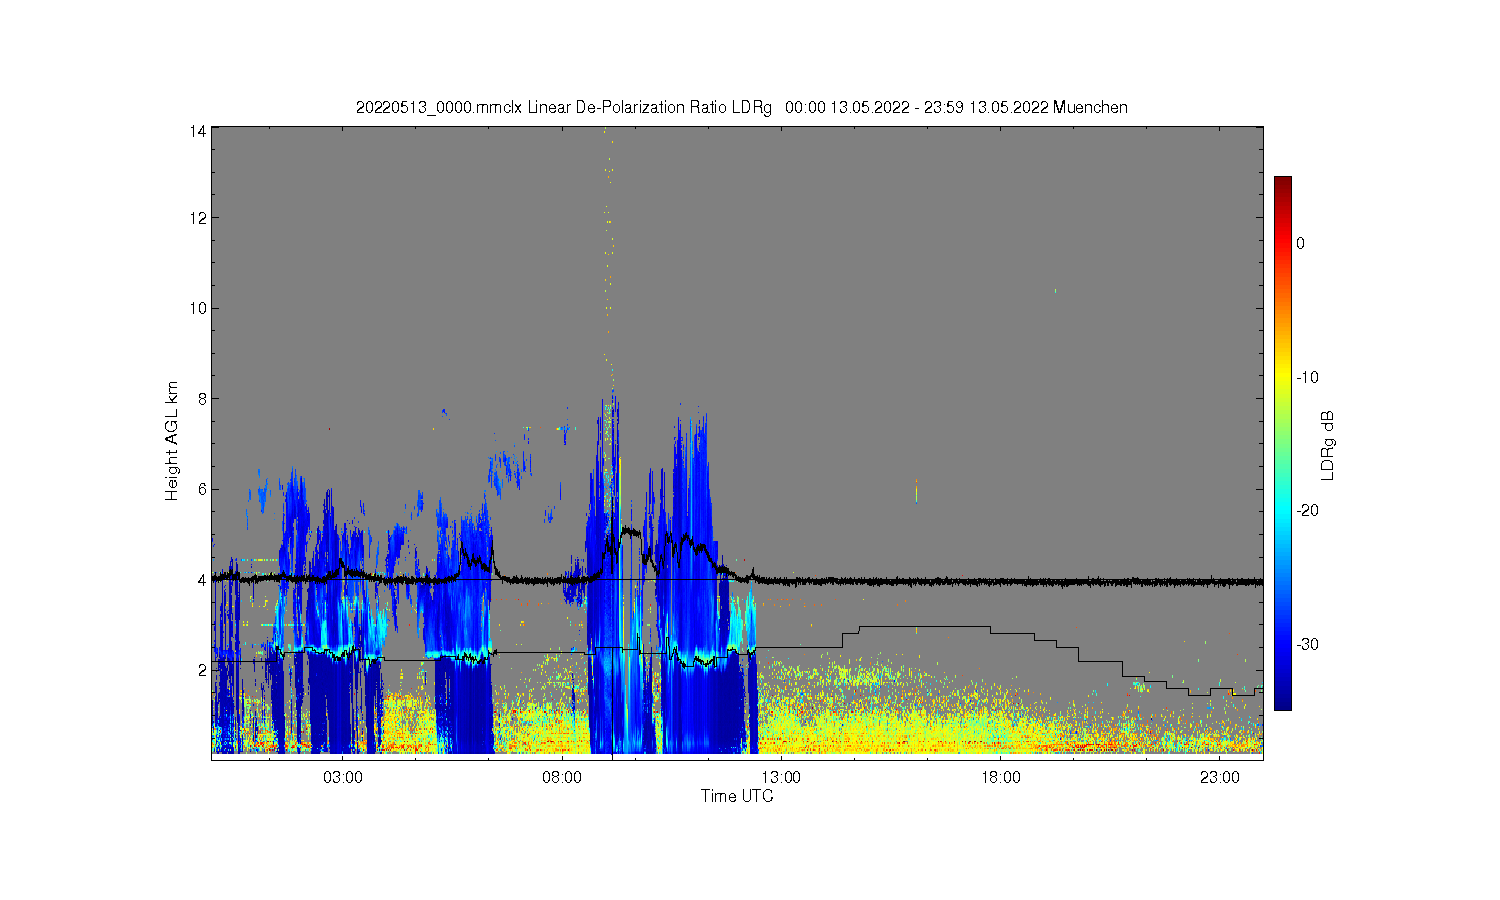Click the colorbar value -10
The height and width of the screenshot is (900, 1500).
click(x=1307, y=377)
